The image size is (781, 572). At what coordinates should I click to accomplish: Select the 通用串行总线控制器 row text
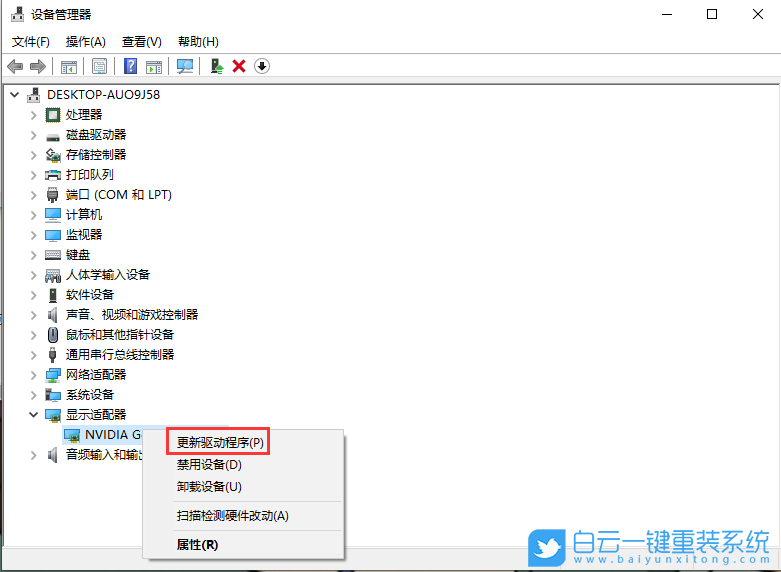[120, 355]
